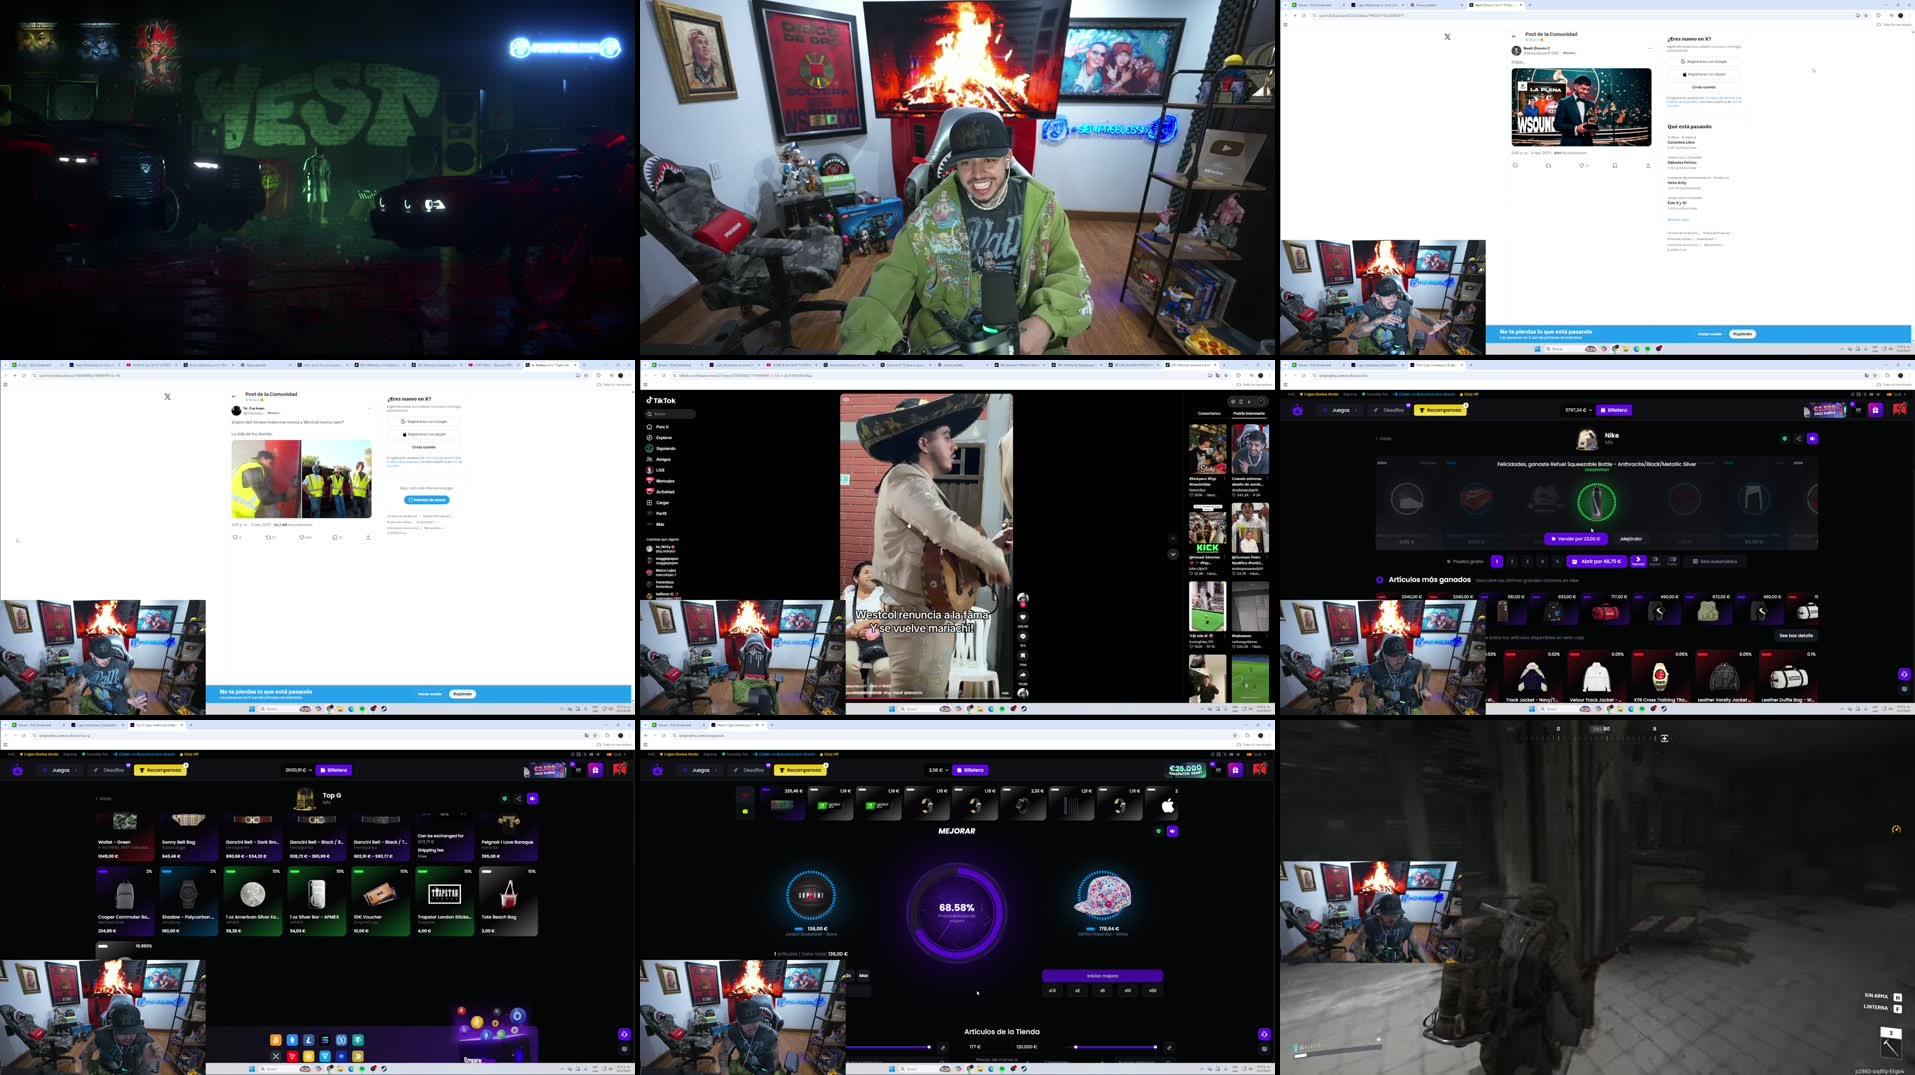Open the LIVE section in the TikTok sidebar

click(x=660, y=470)
